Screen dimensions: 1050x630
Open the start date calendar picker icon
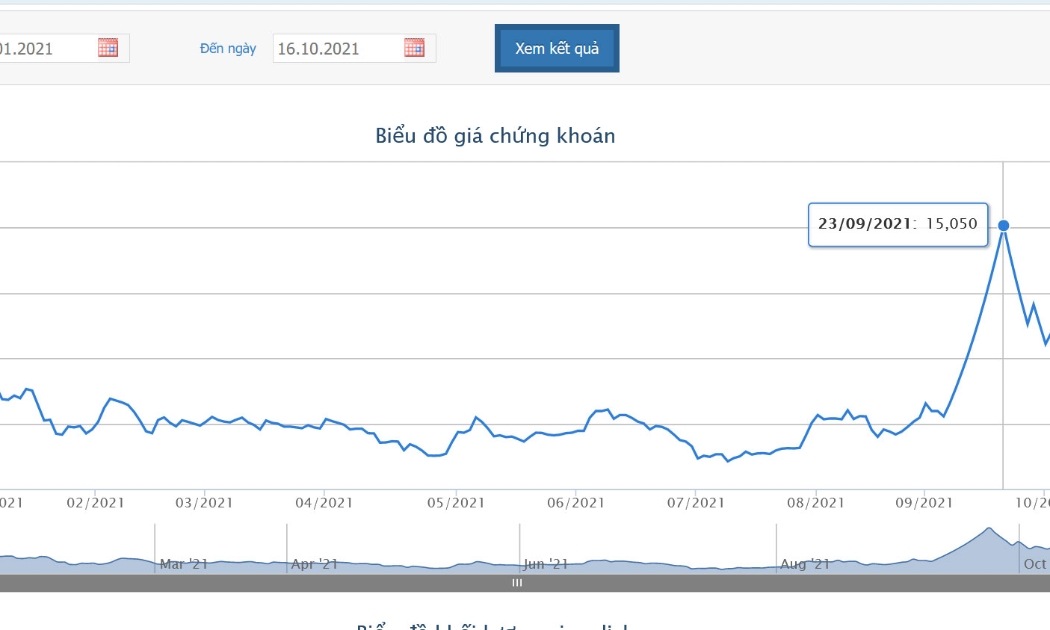[x=108, y=48]
